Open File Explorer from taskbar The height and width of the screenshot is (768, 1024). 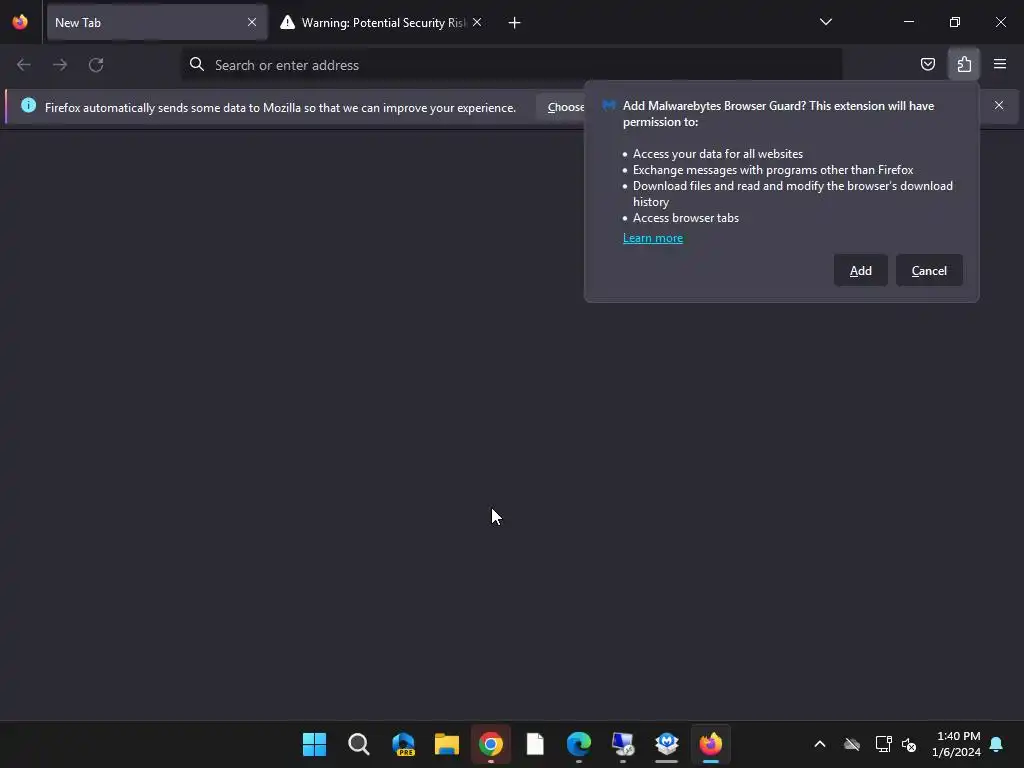pyautogui.click(x=447, y=744)
